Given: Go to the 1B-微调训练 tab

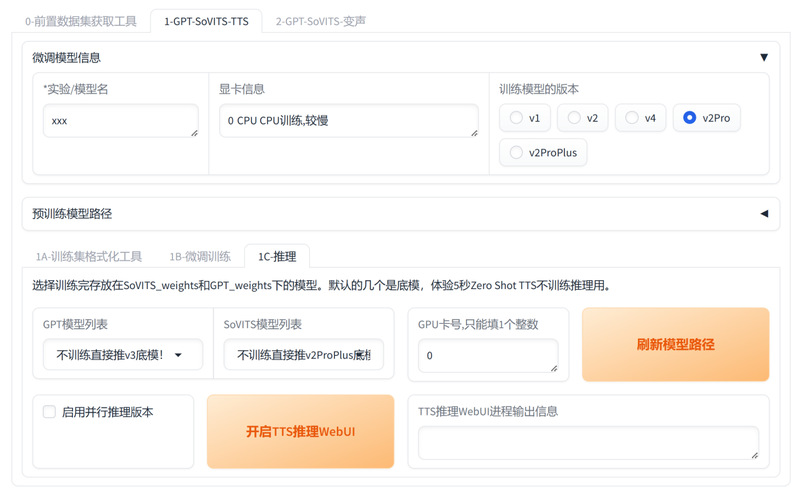Looking at the screenshot, I should [x=200, y=256].
